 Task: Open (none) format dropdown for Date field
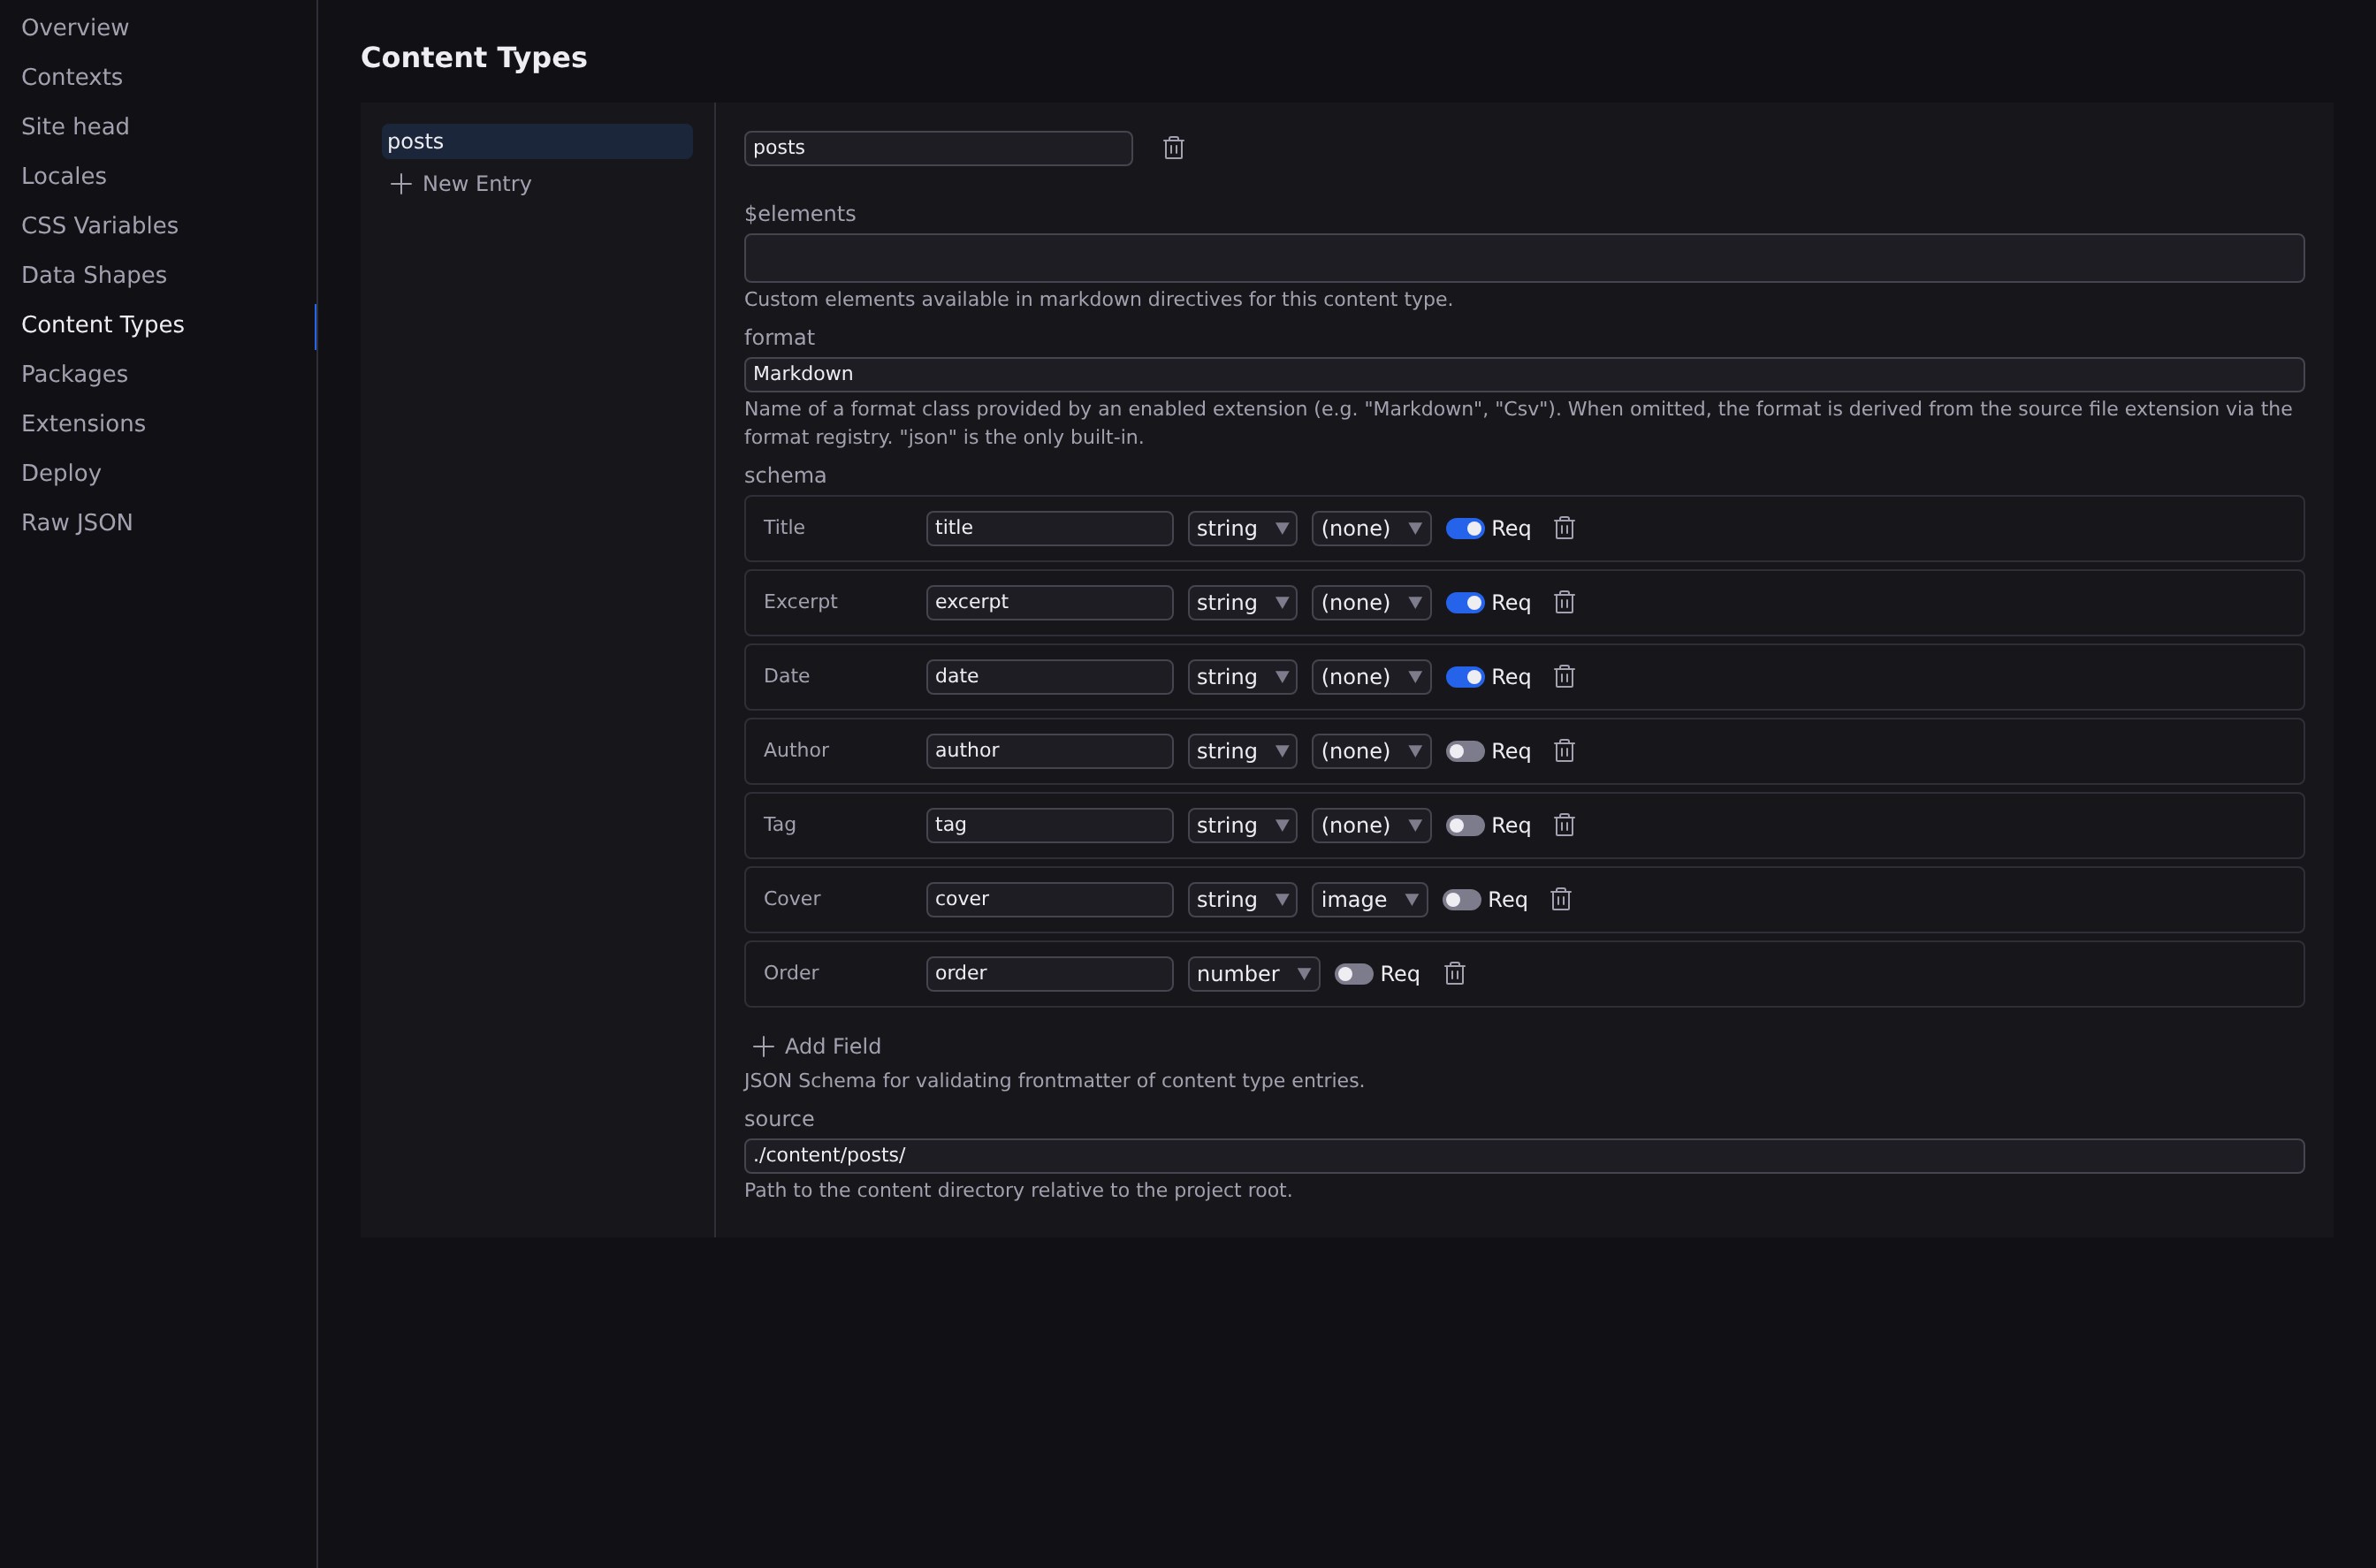(x=1371, y=677)
